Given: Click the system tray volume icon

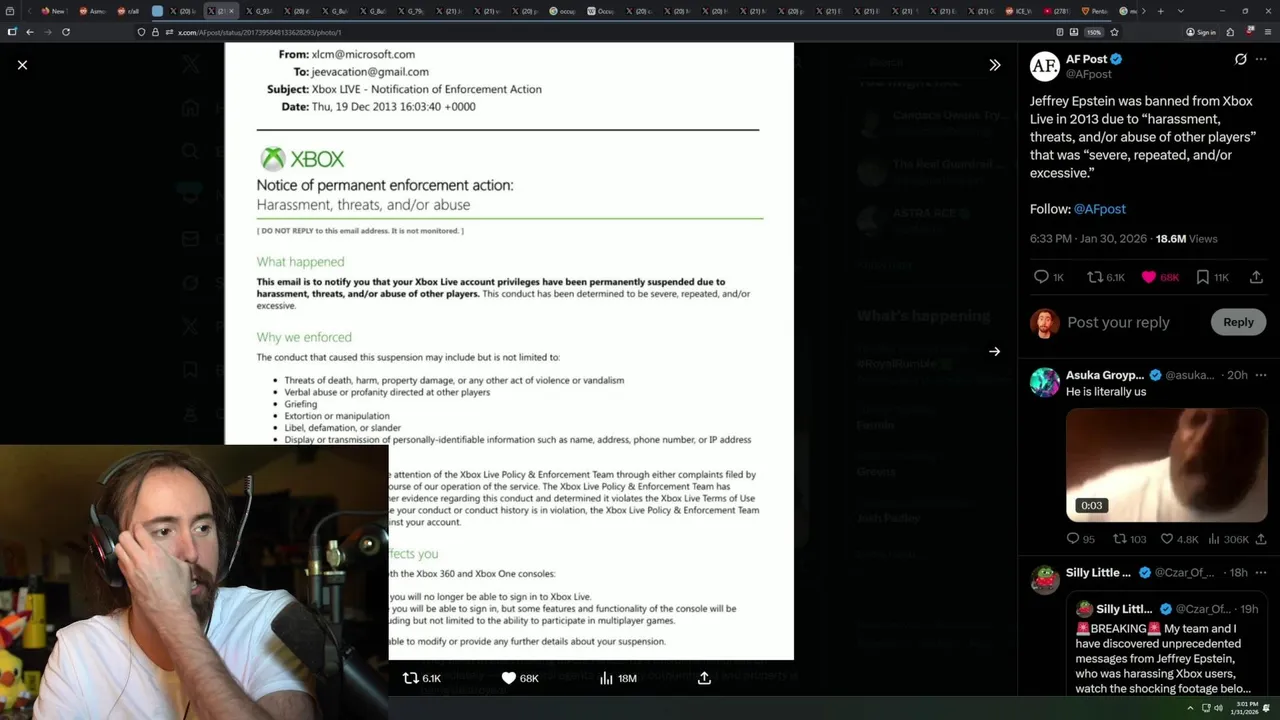Looking at the screenshot, I should click(x=1218, y=708).
